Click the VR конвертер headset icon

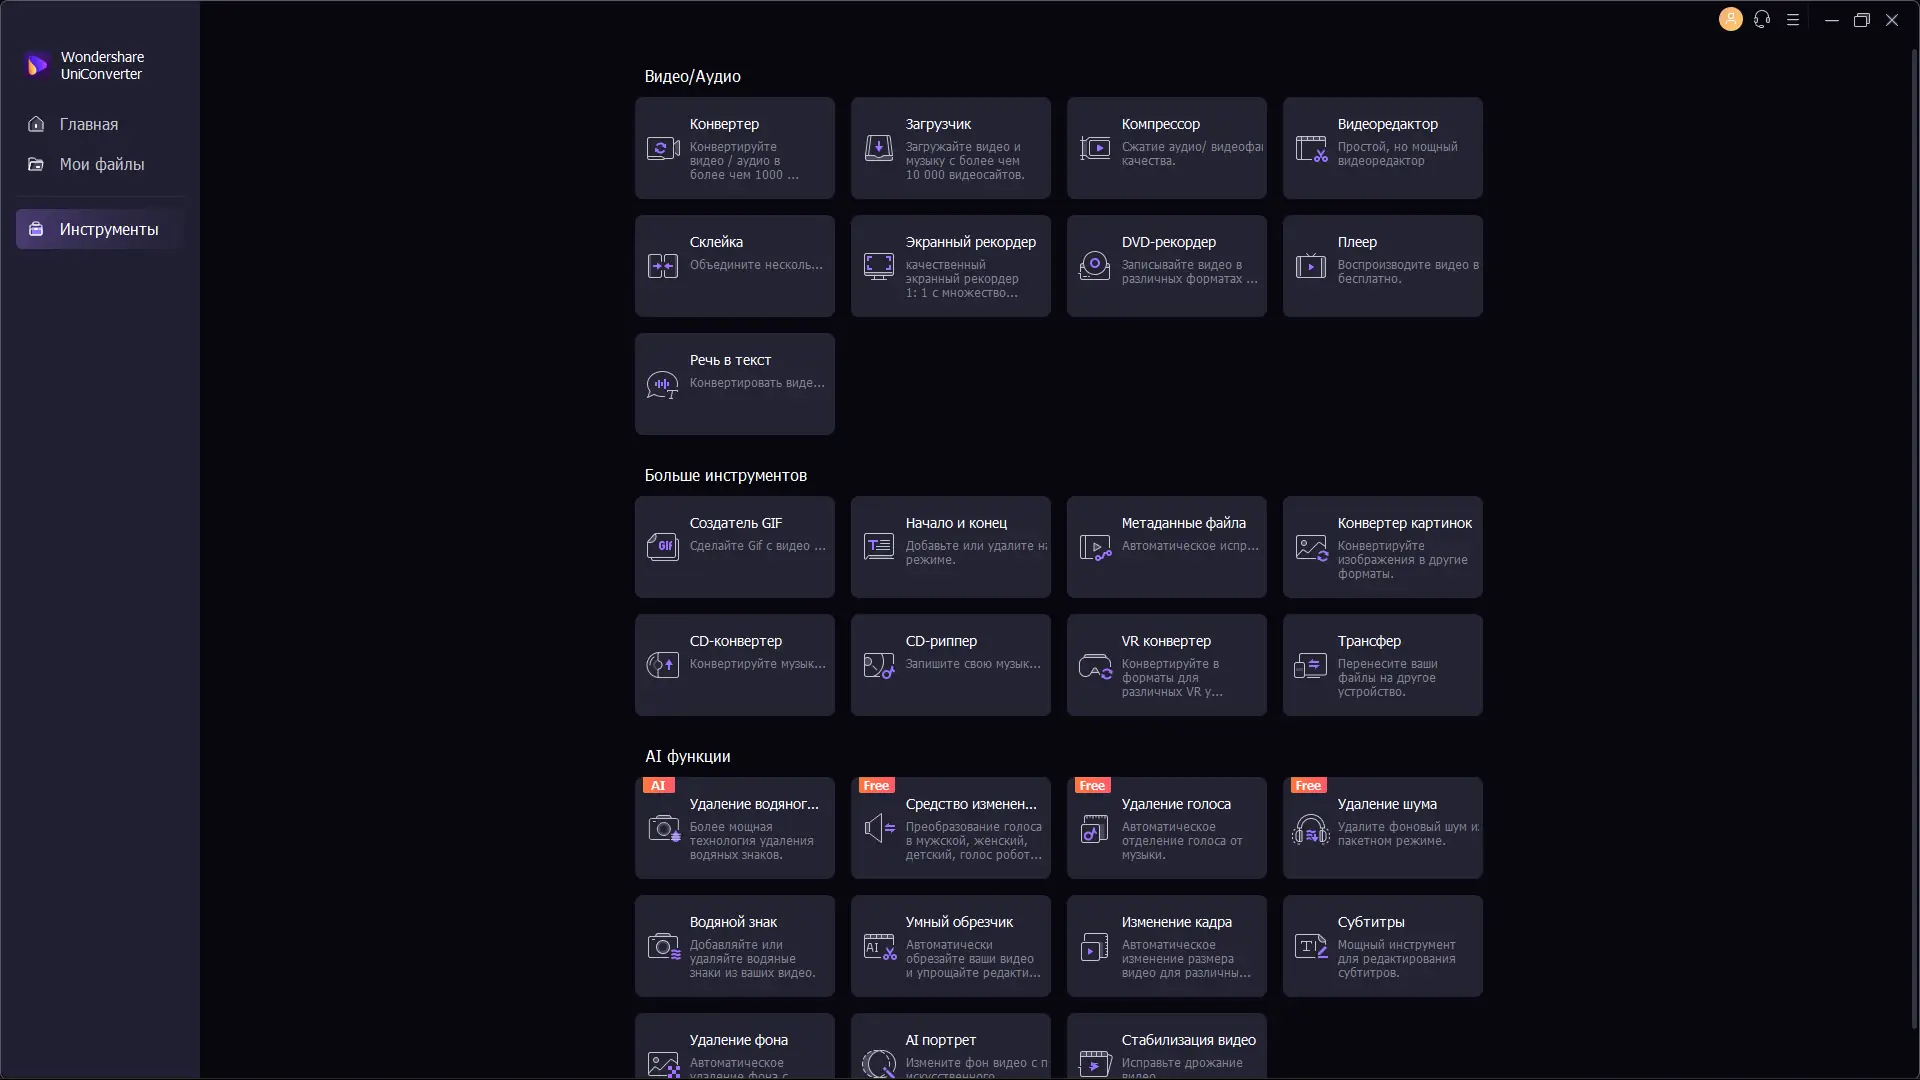1095,666
